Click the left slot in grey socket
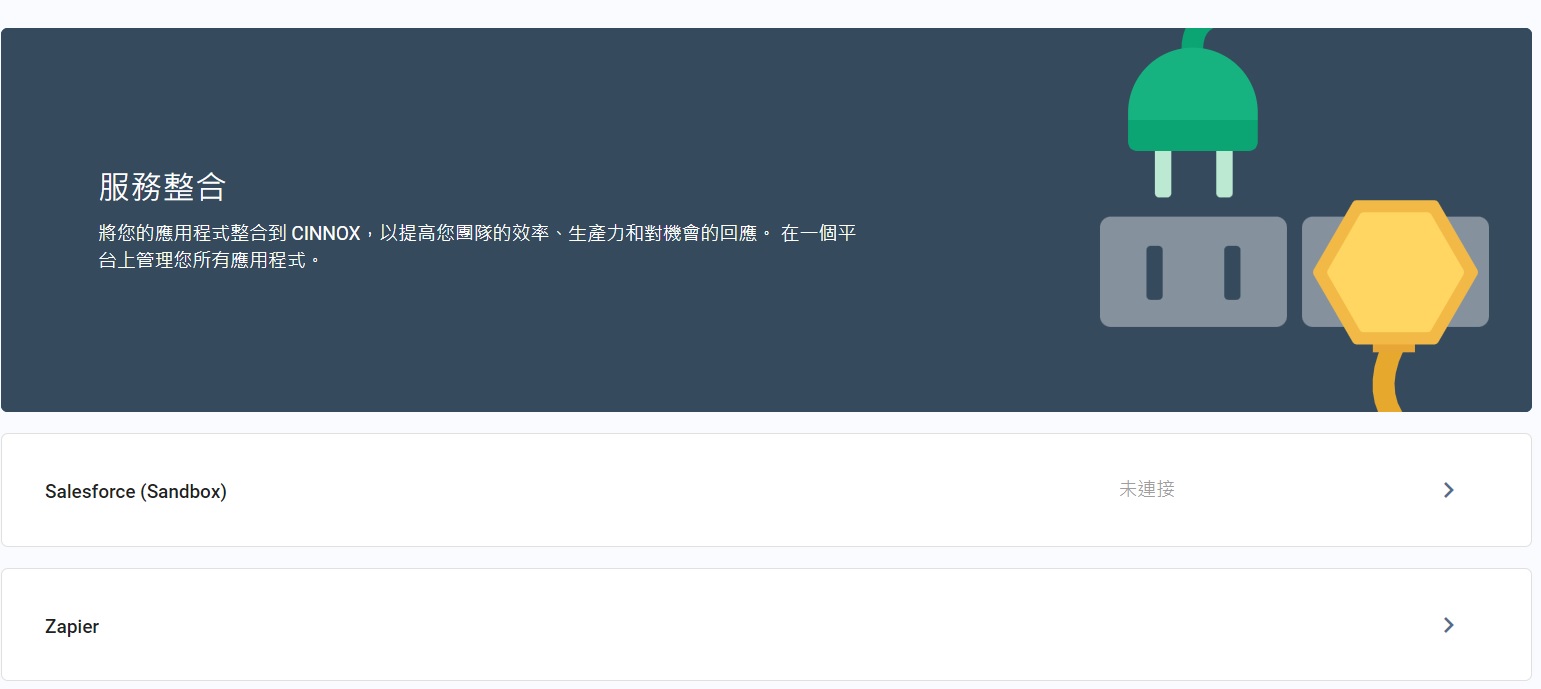This screenshot has height=689, width=1541. (1155, 272)
